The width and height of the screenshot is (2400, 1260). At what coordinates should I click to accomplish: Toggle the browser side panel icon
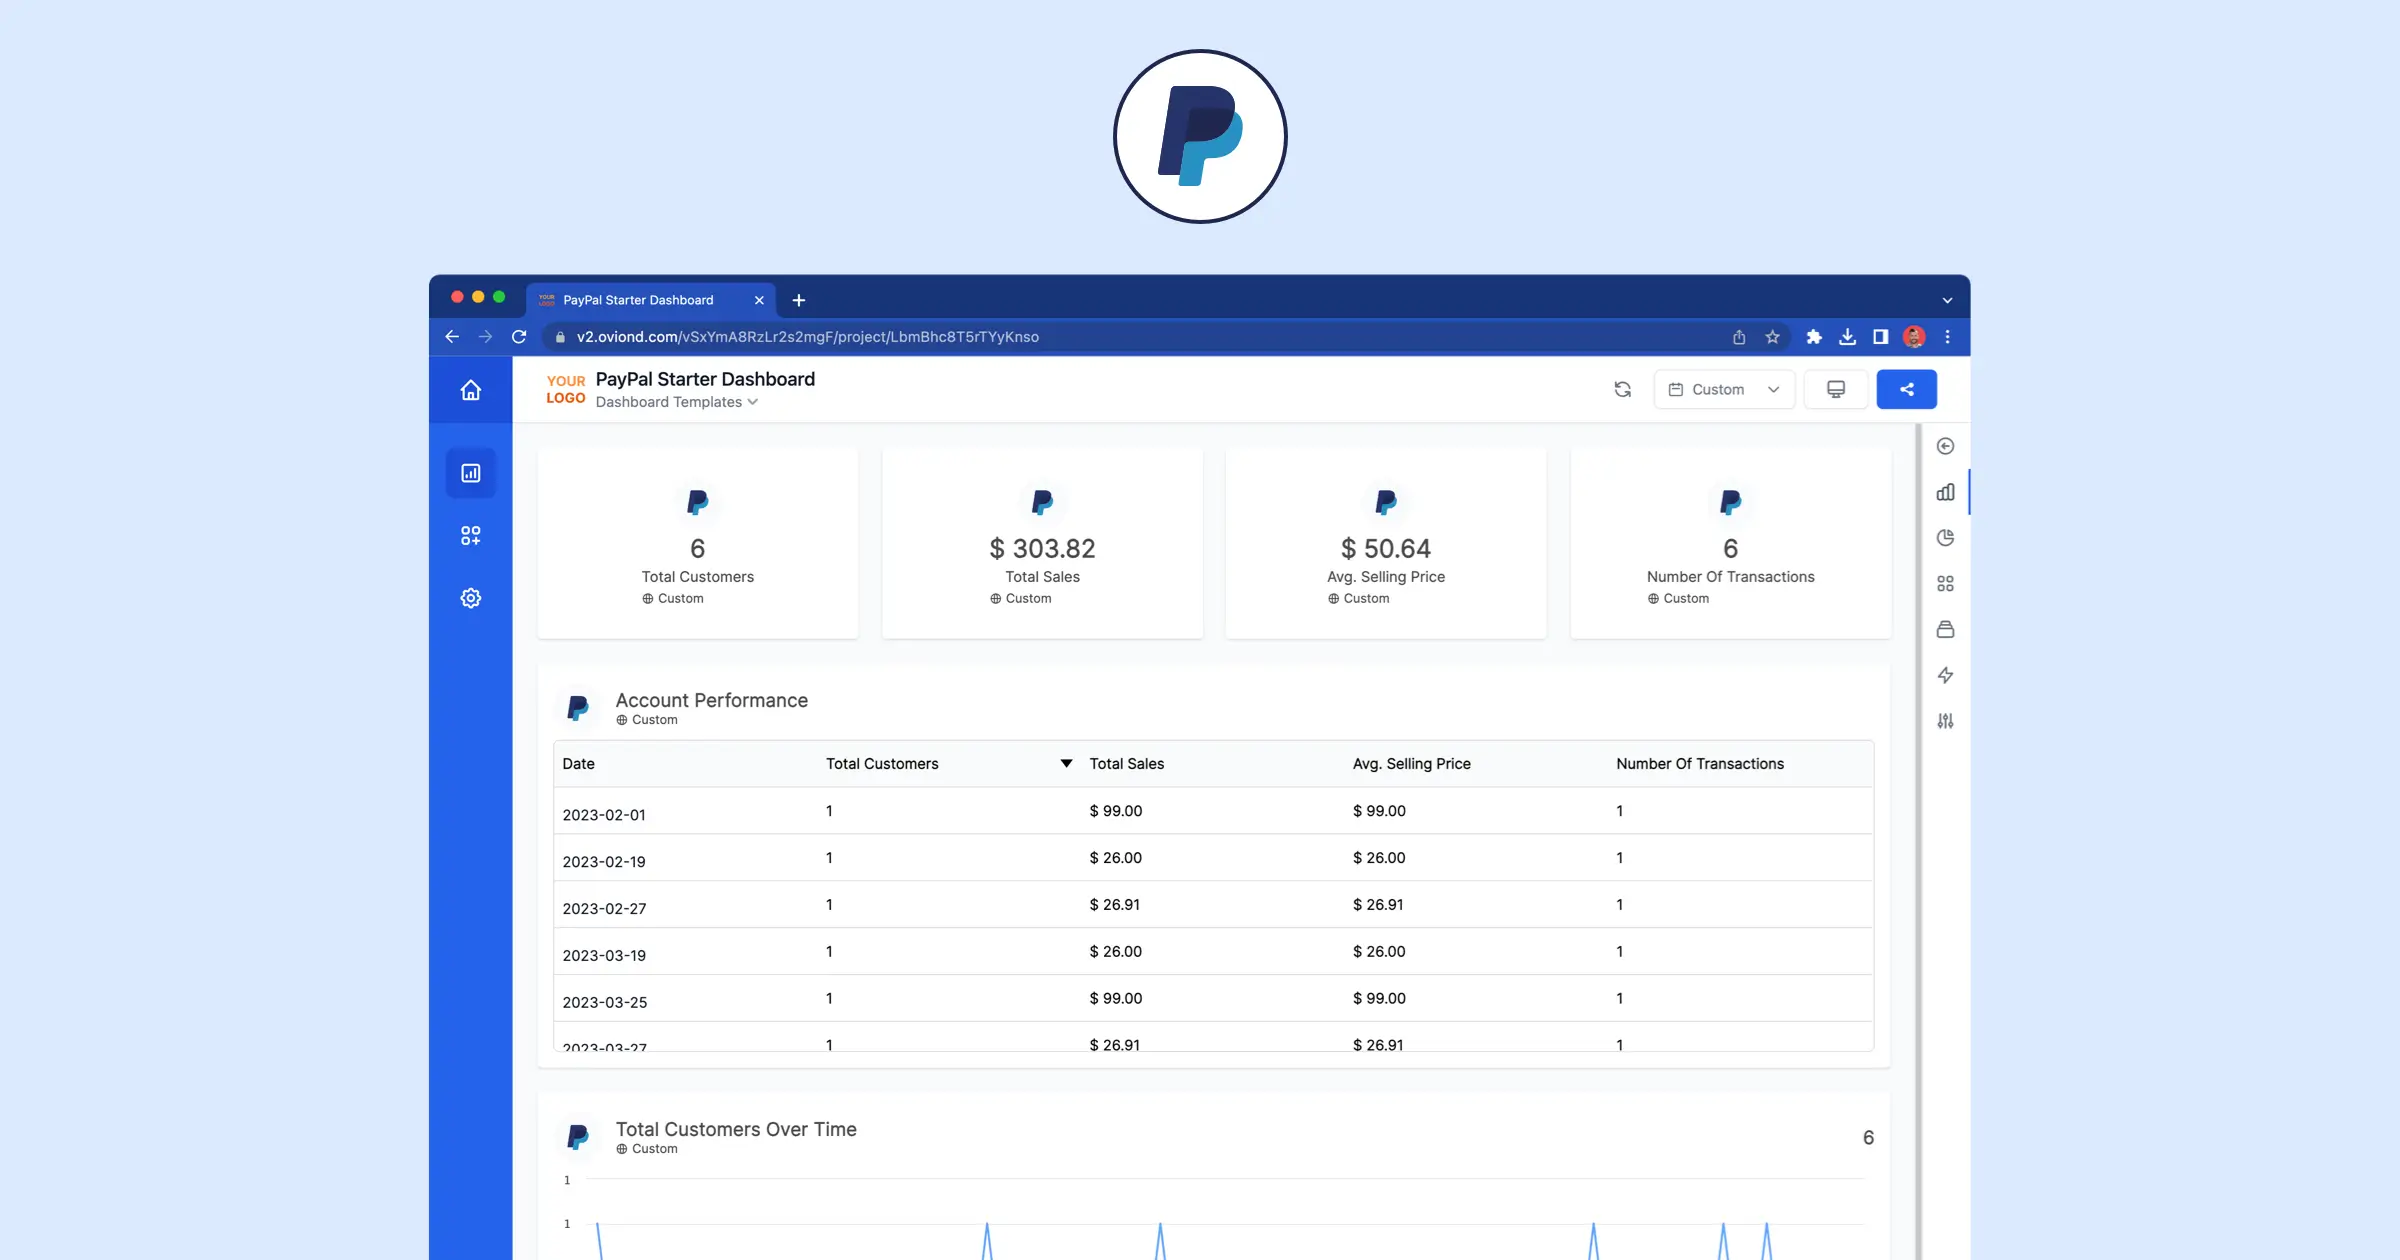pos(1880,337)
